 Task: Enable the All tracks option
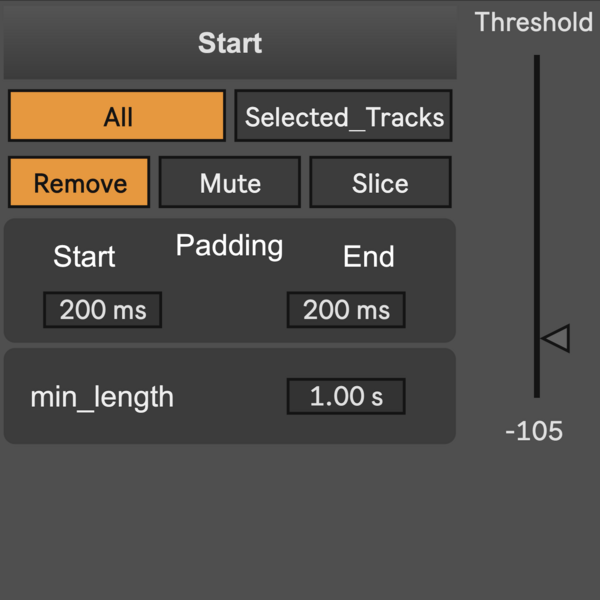[117, 117]
